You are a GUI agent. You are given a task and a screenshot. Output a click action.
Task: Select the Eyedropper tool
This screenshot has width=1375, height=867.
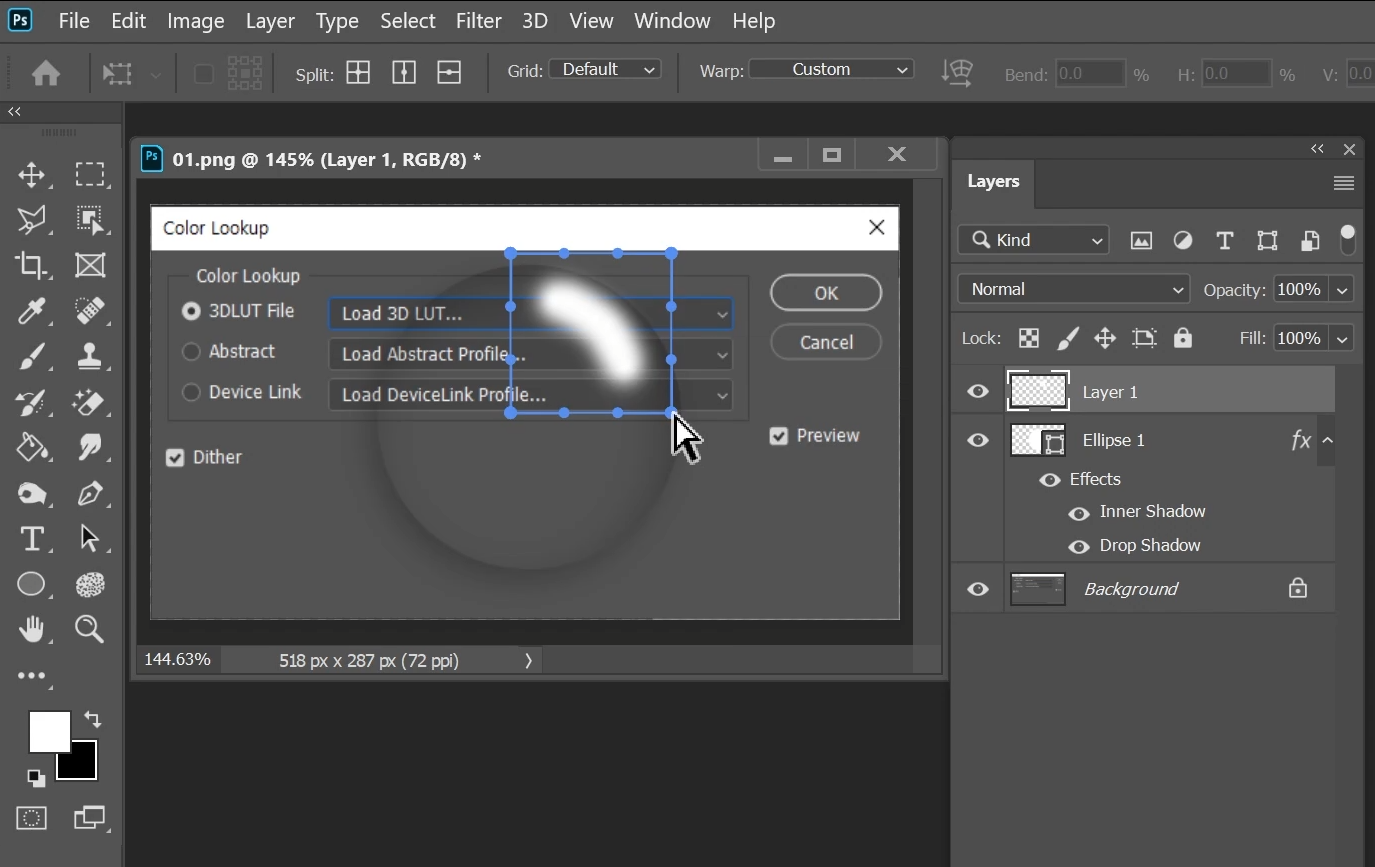[31, 311]
